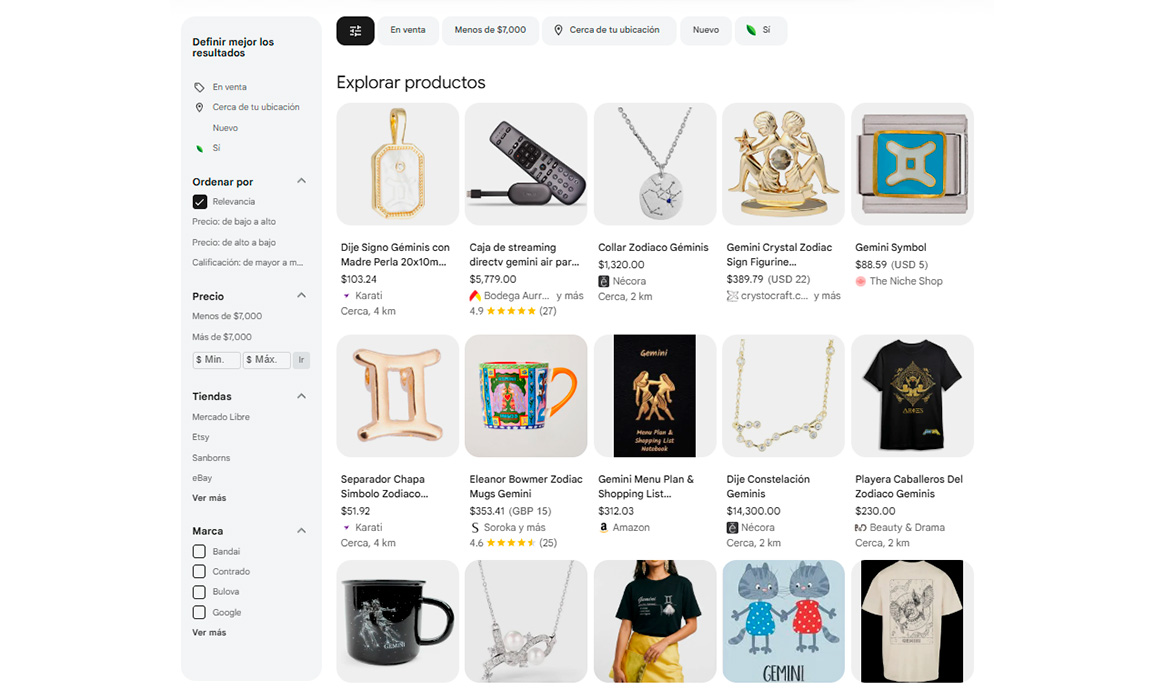
Task: Click Ver más under Tiendas
Action: click(x=209, y=498)
